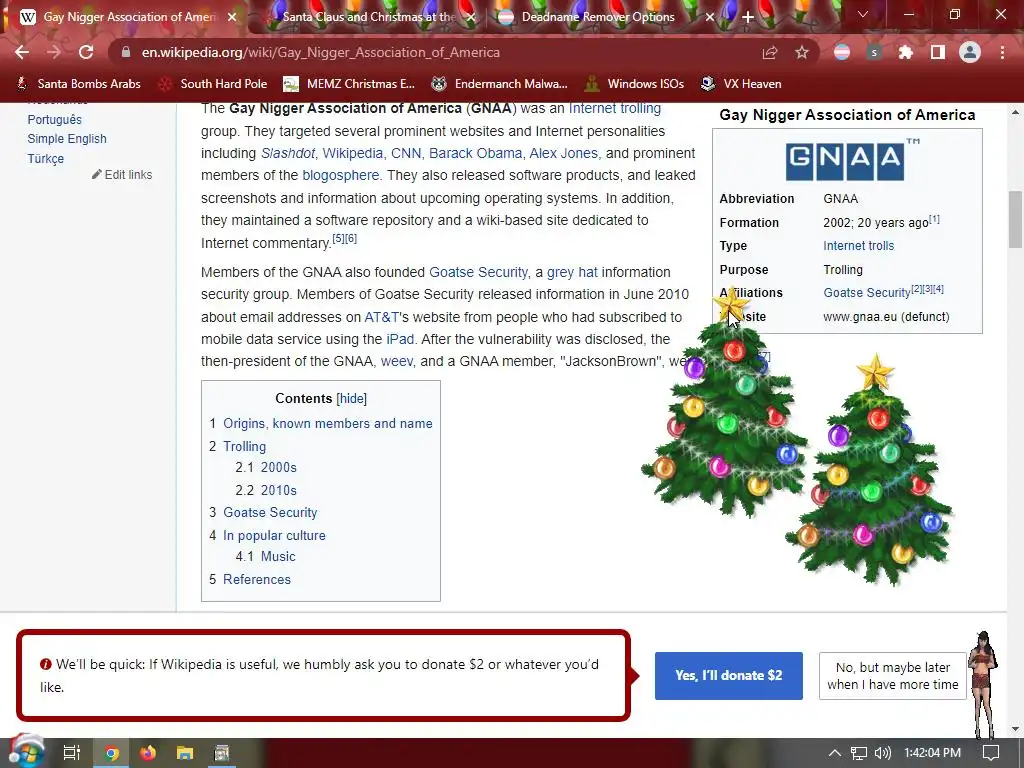Viewport: 1024px width, 768px height.
Task: Hide the Contents box
Action: tap(351, 398)
